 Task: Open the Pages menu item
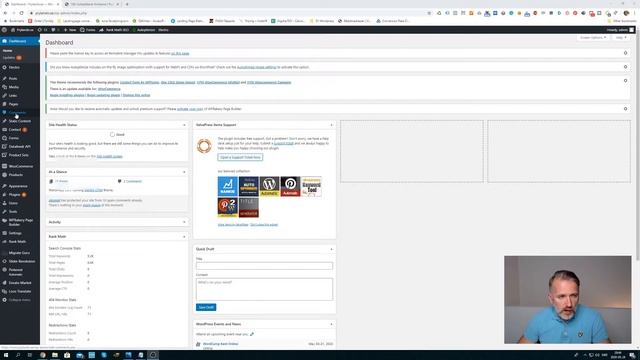coord(13,104)
